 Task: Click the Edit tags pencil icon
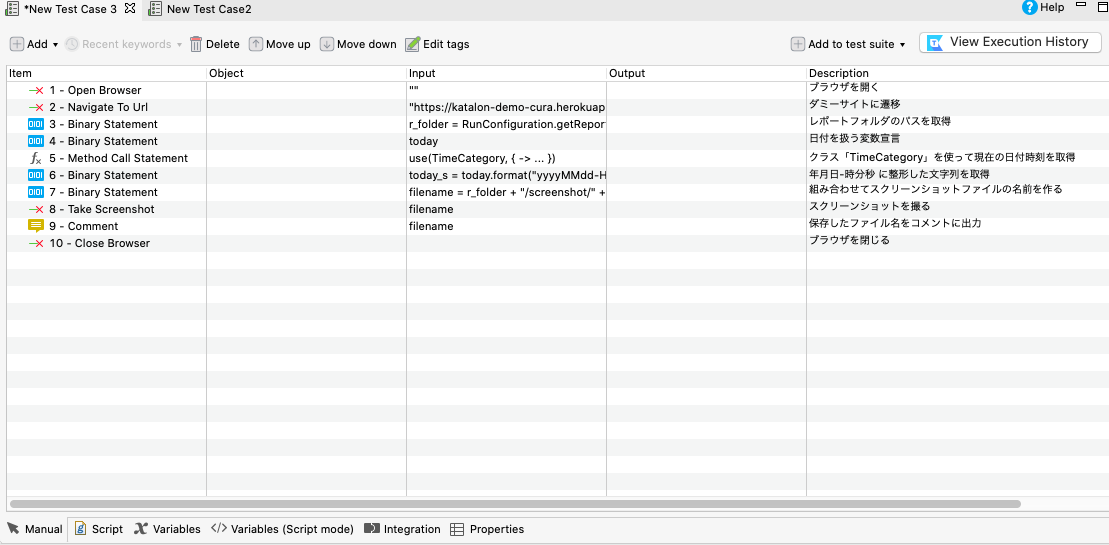pos(412,44)
